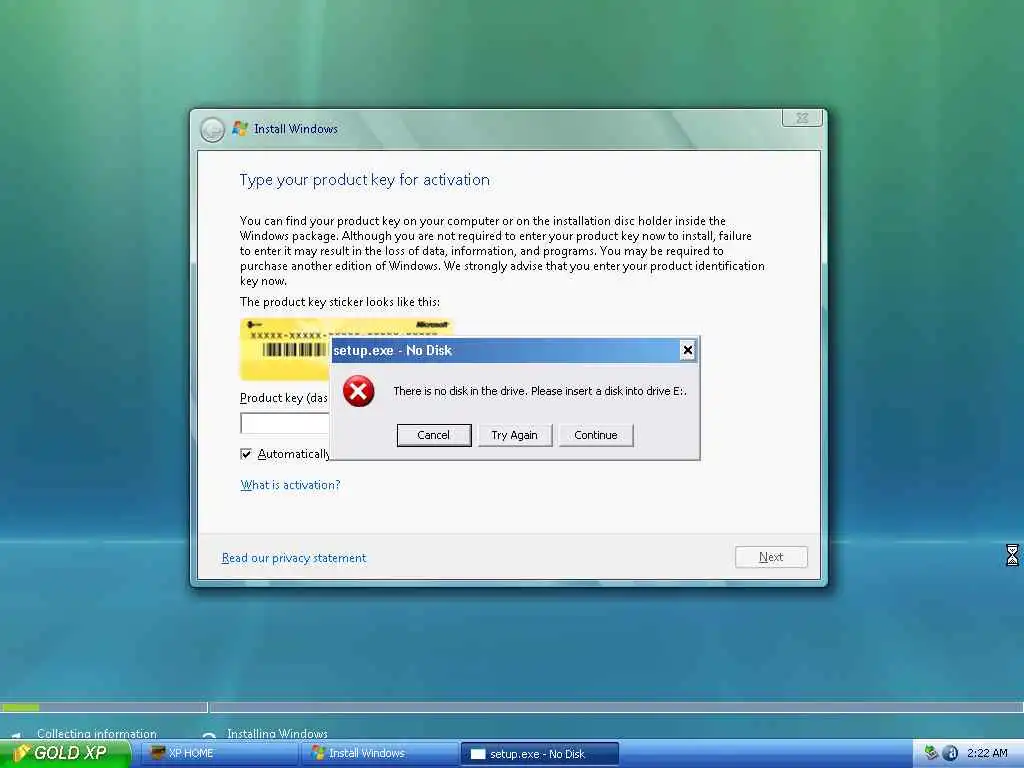Click the network tray icon

[931, 753]
